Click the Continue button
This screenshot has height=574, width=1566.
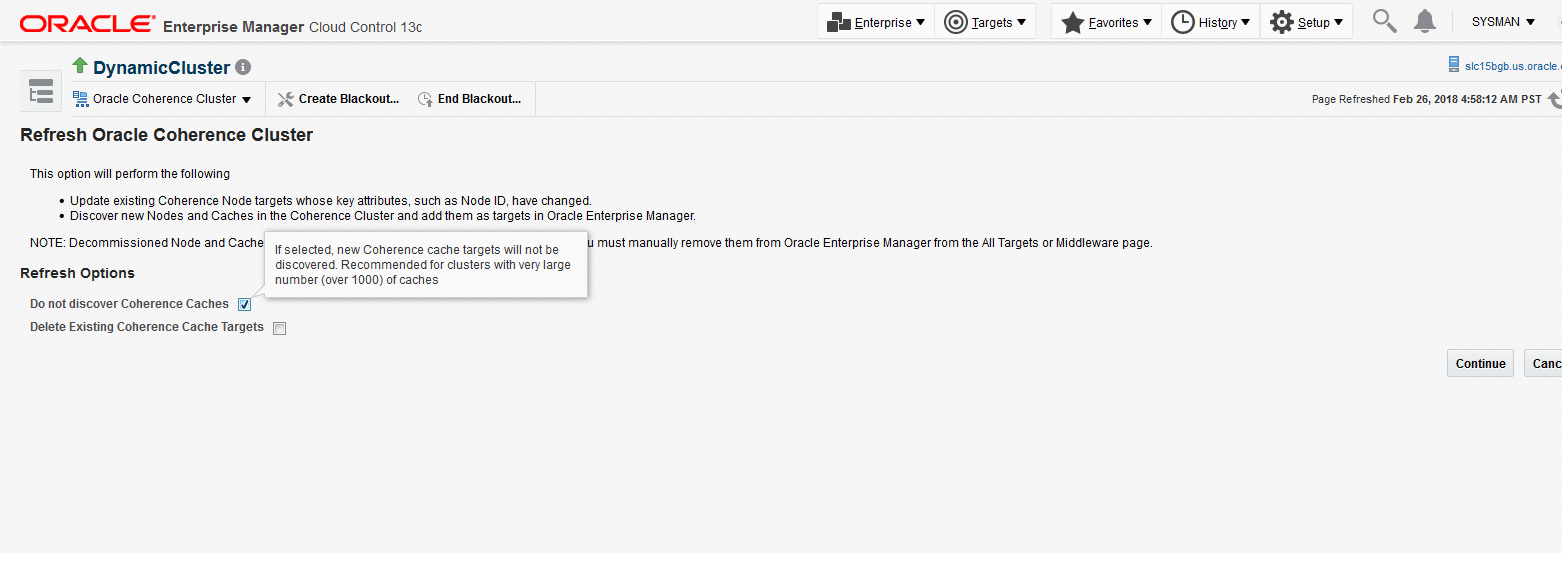point(1480,363)
